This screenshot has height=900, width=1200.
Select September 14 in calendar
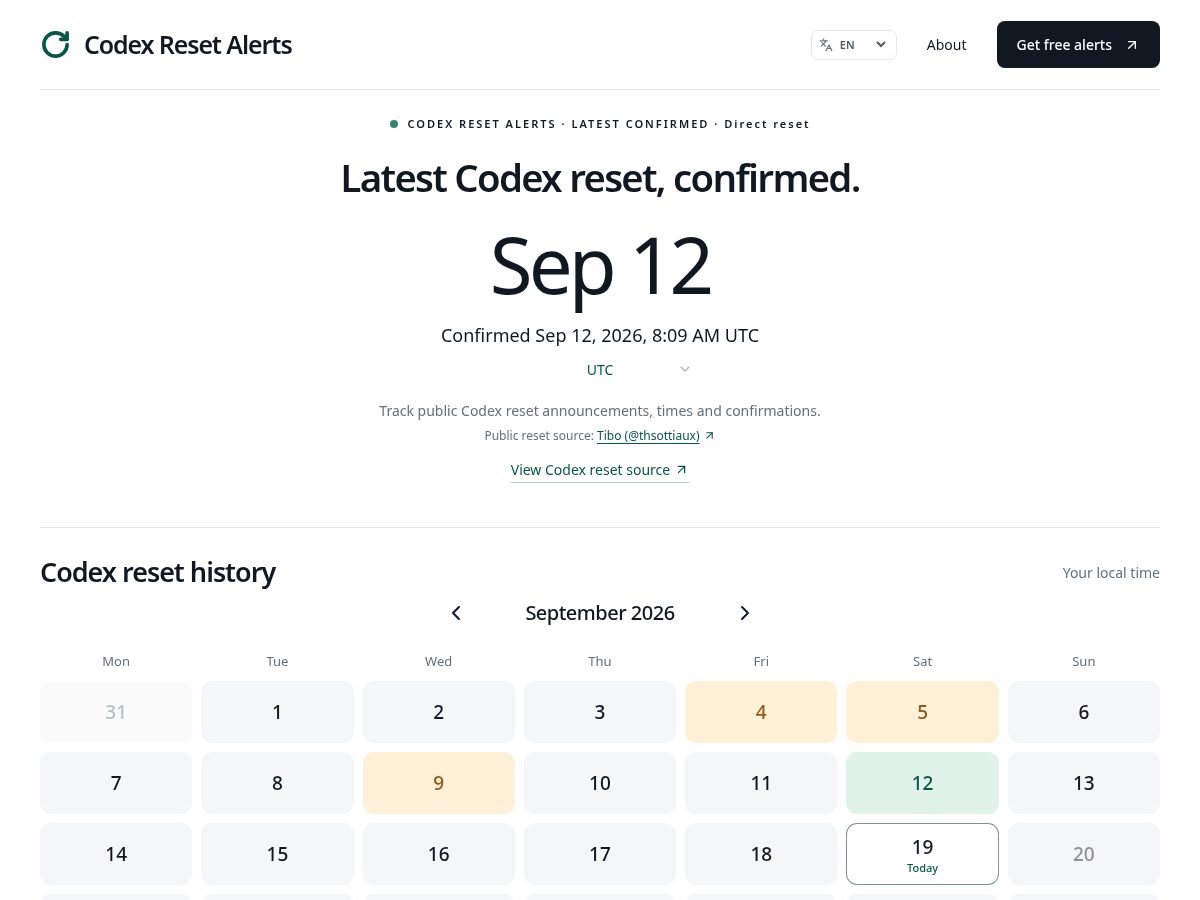[x=116, y=854]
